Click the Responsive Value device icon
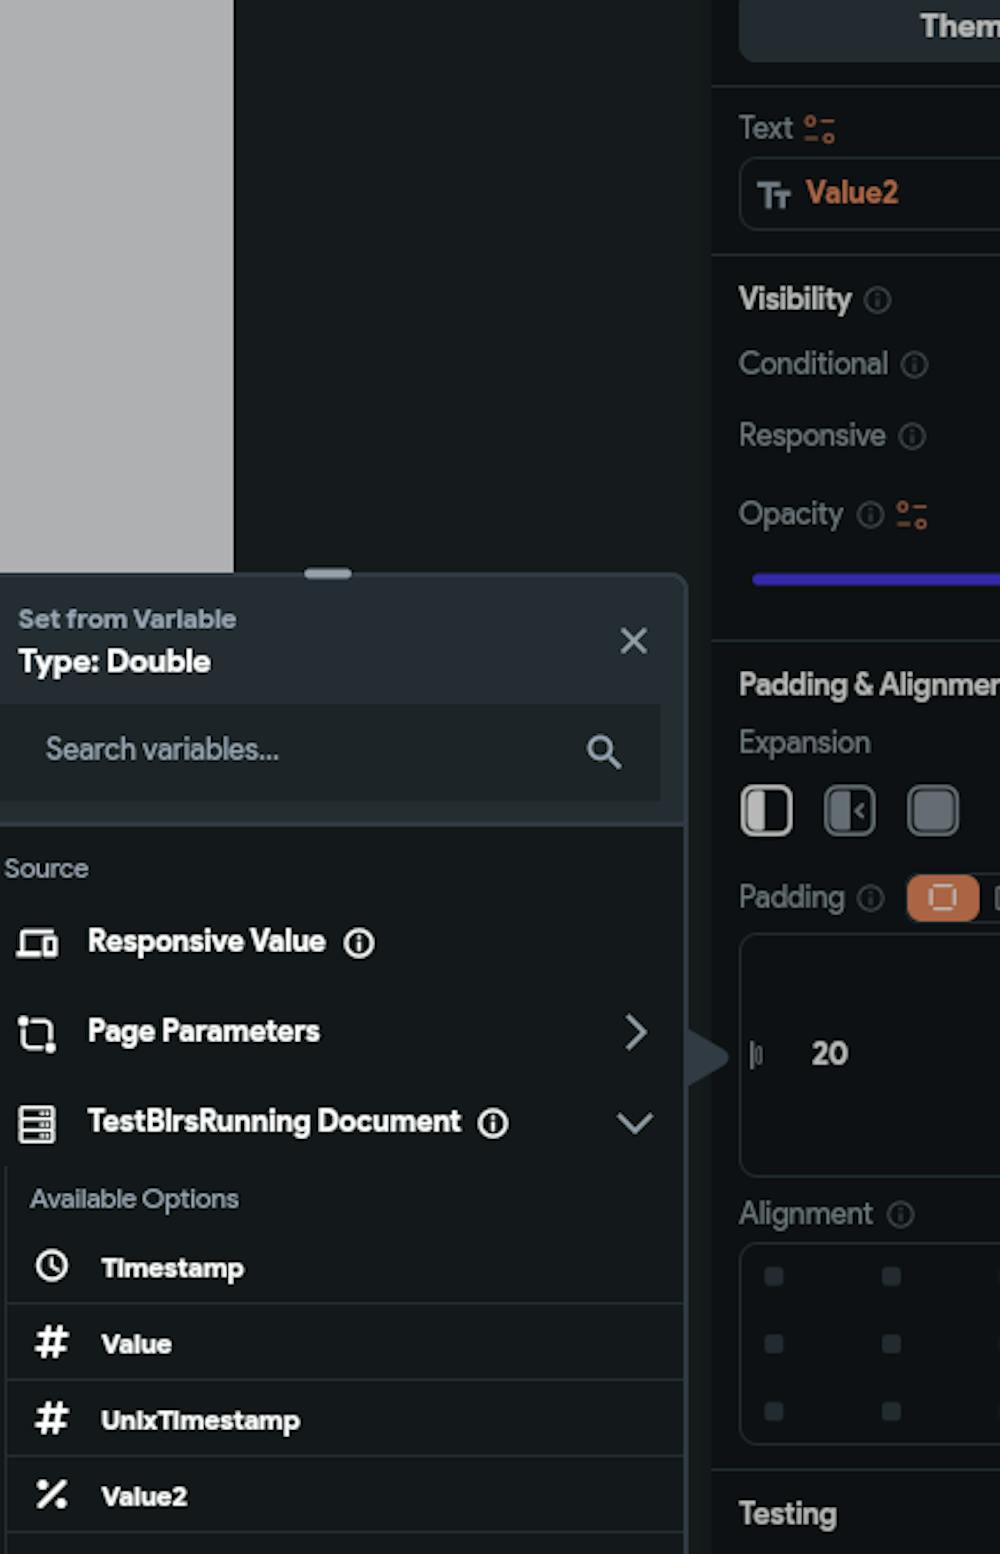Image resolution: width=1000 pixels, height=1554 pixels. point(37,941)
